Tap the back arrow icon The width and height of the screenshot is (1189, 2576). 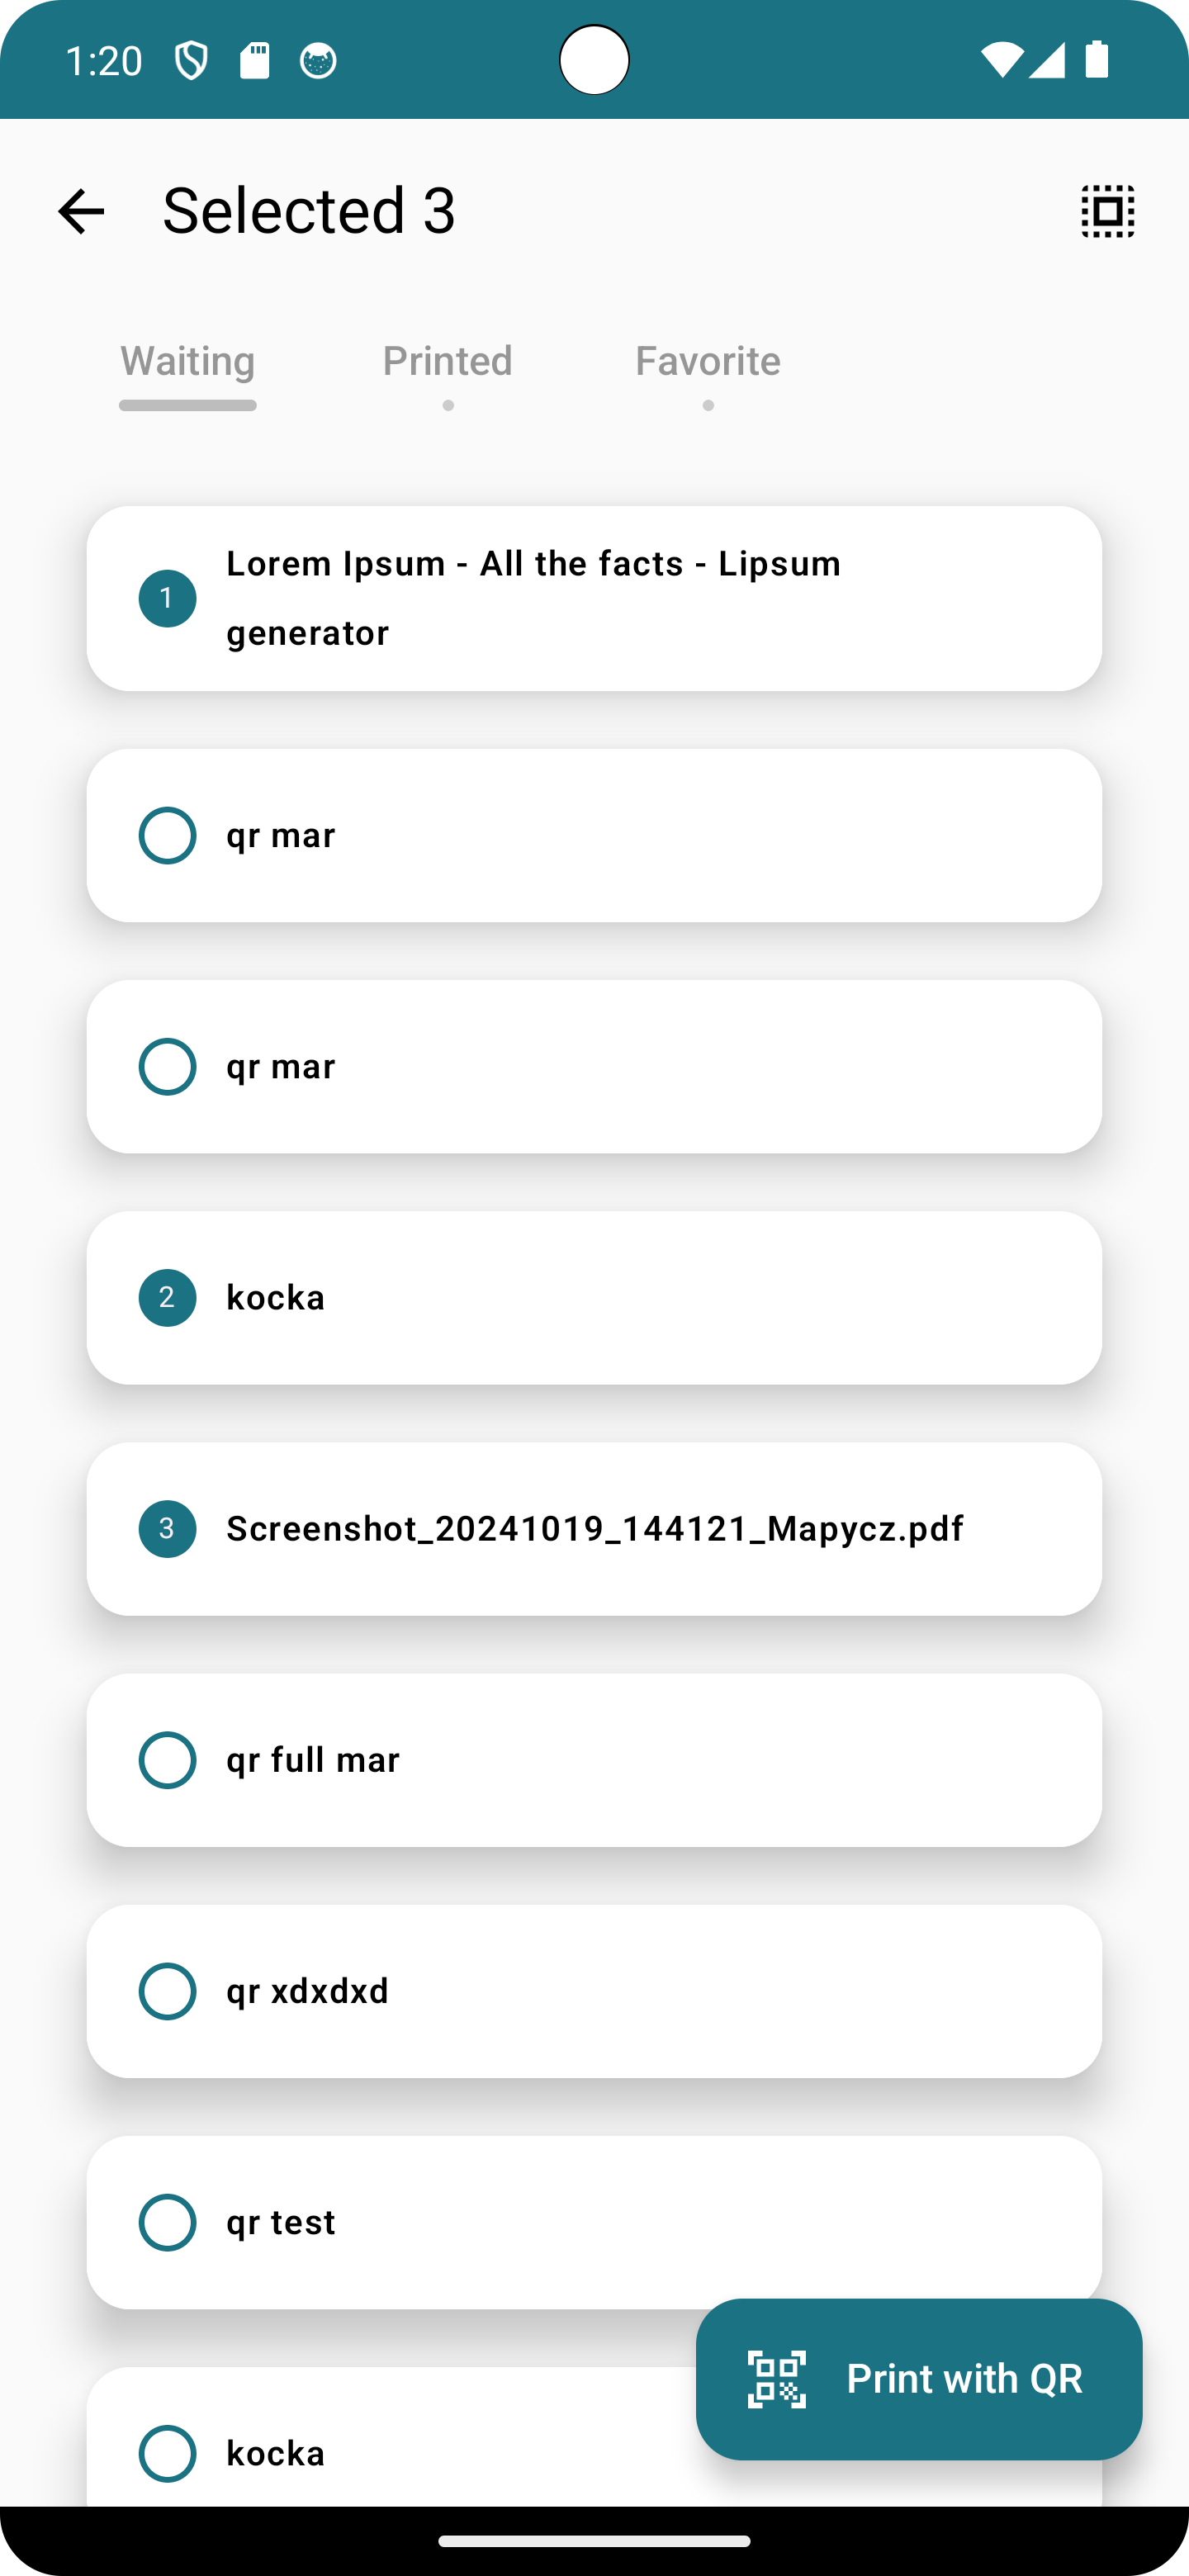(x=81, y=211)
